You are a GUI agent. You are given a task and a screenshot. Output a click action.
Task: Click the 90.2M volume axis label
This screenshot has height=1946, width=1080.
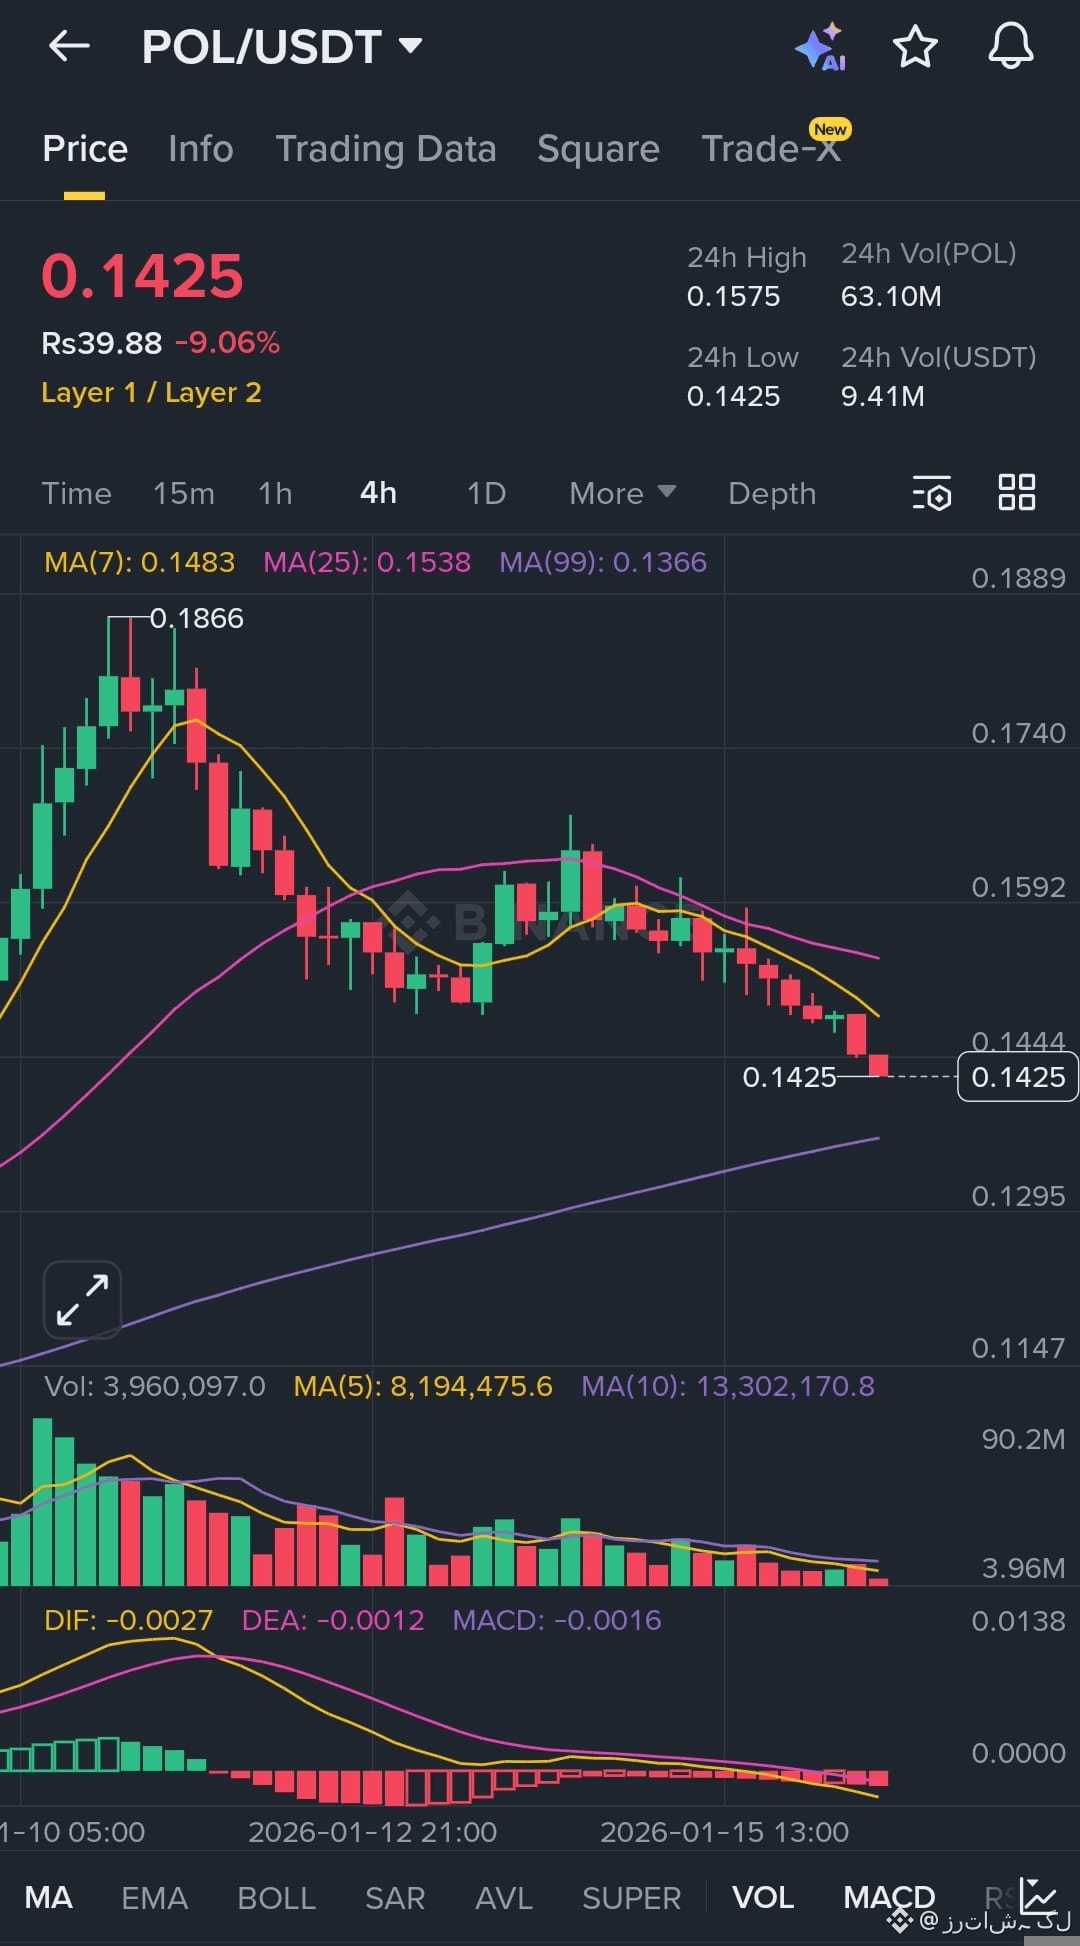(x=1023, y=1439)
